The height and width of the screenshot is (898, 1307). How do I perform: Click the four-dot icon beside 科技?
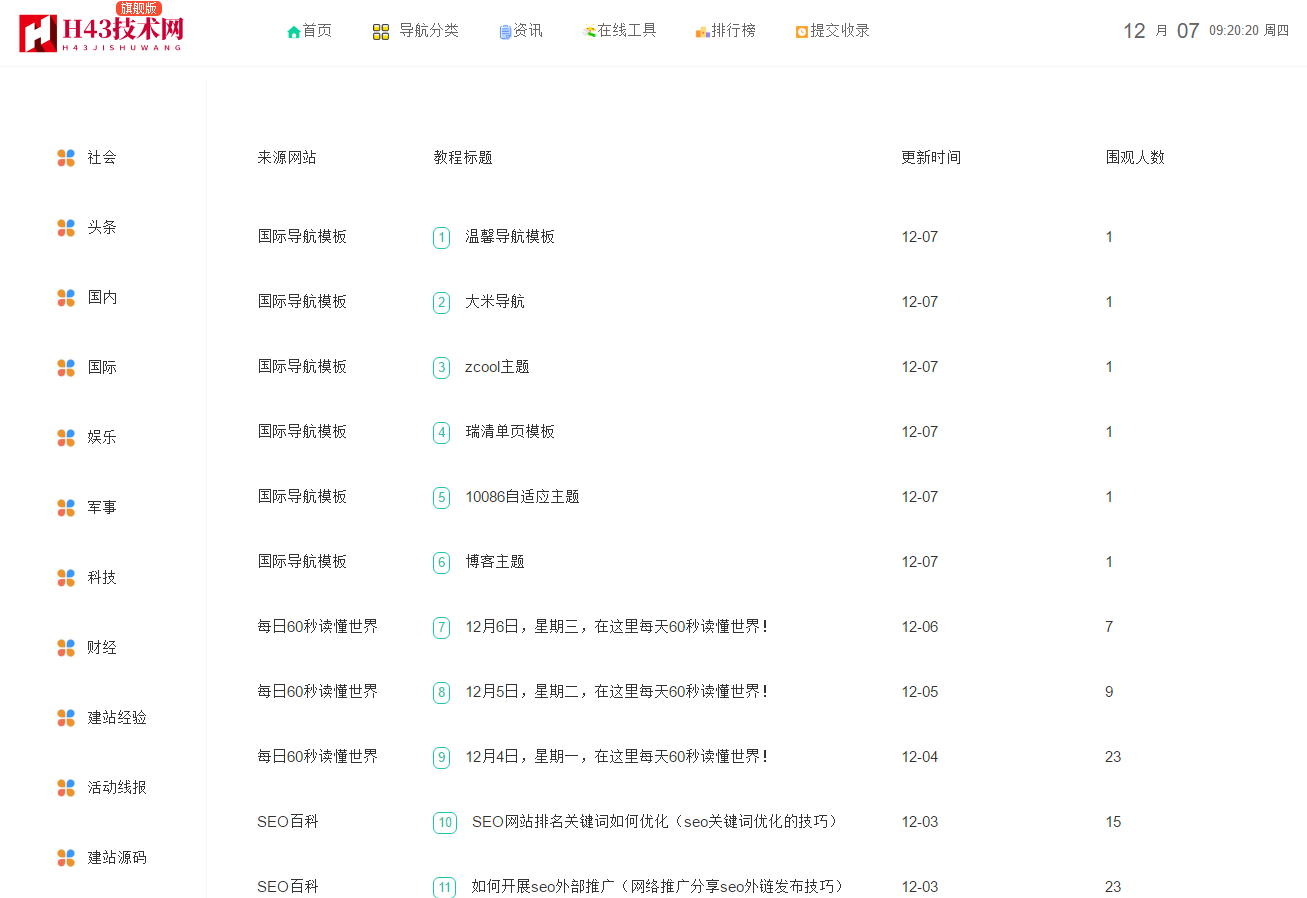tap(66, 578)
